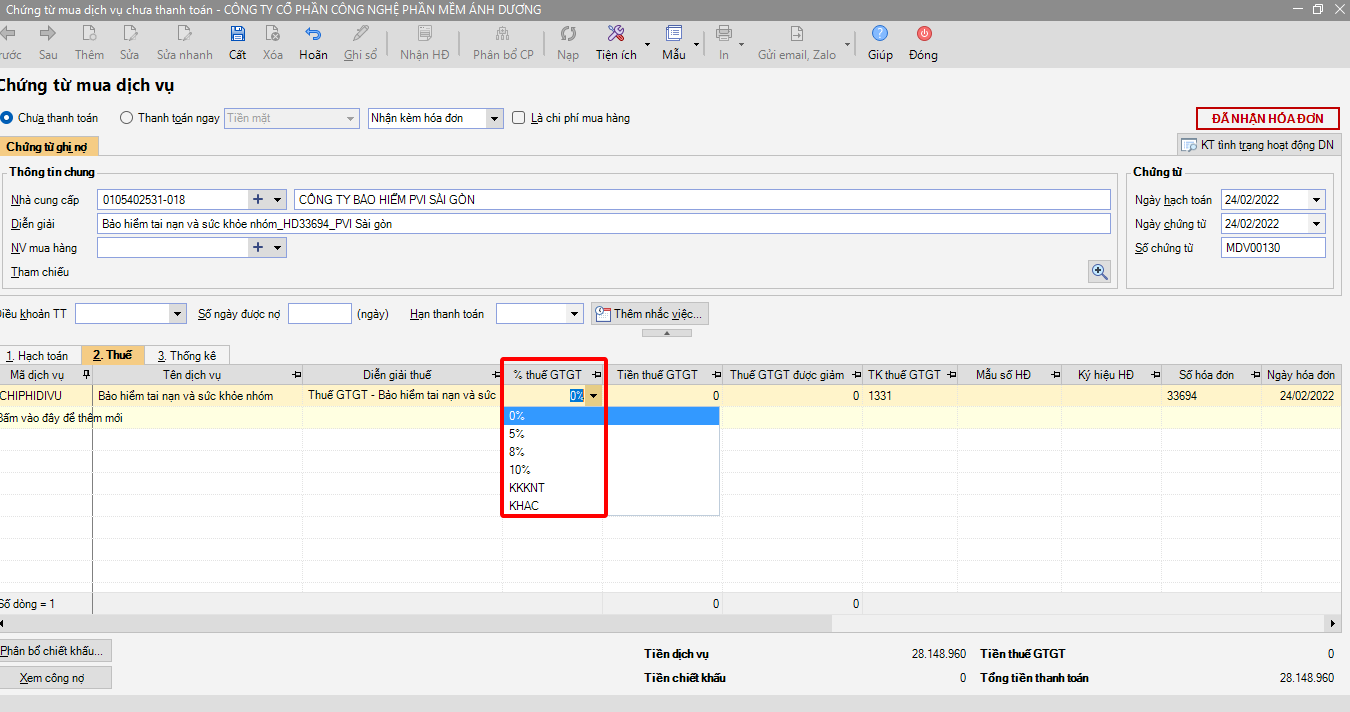Click the magnifier icon for Tham chiếu
The image size is (1350, 712).
click(x=1100, y=272)
